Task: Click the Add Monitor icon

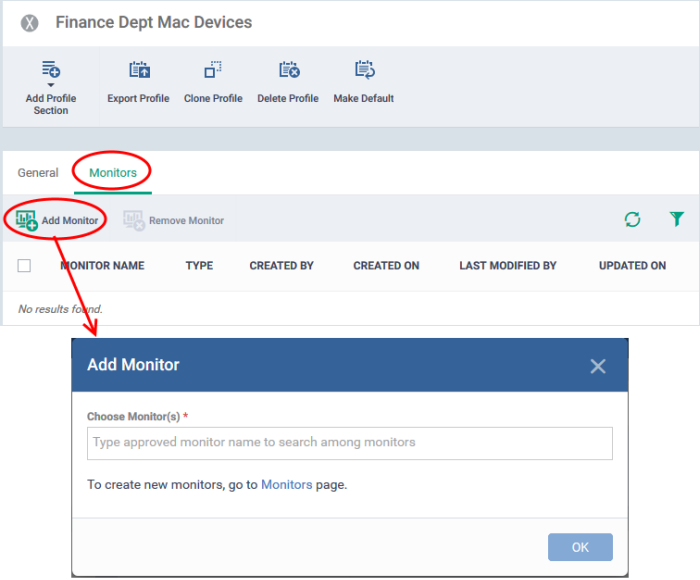Action: pos(26,220)
